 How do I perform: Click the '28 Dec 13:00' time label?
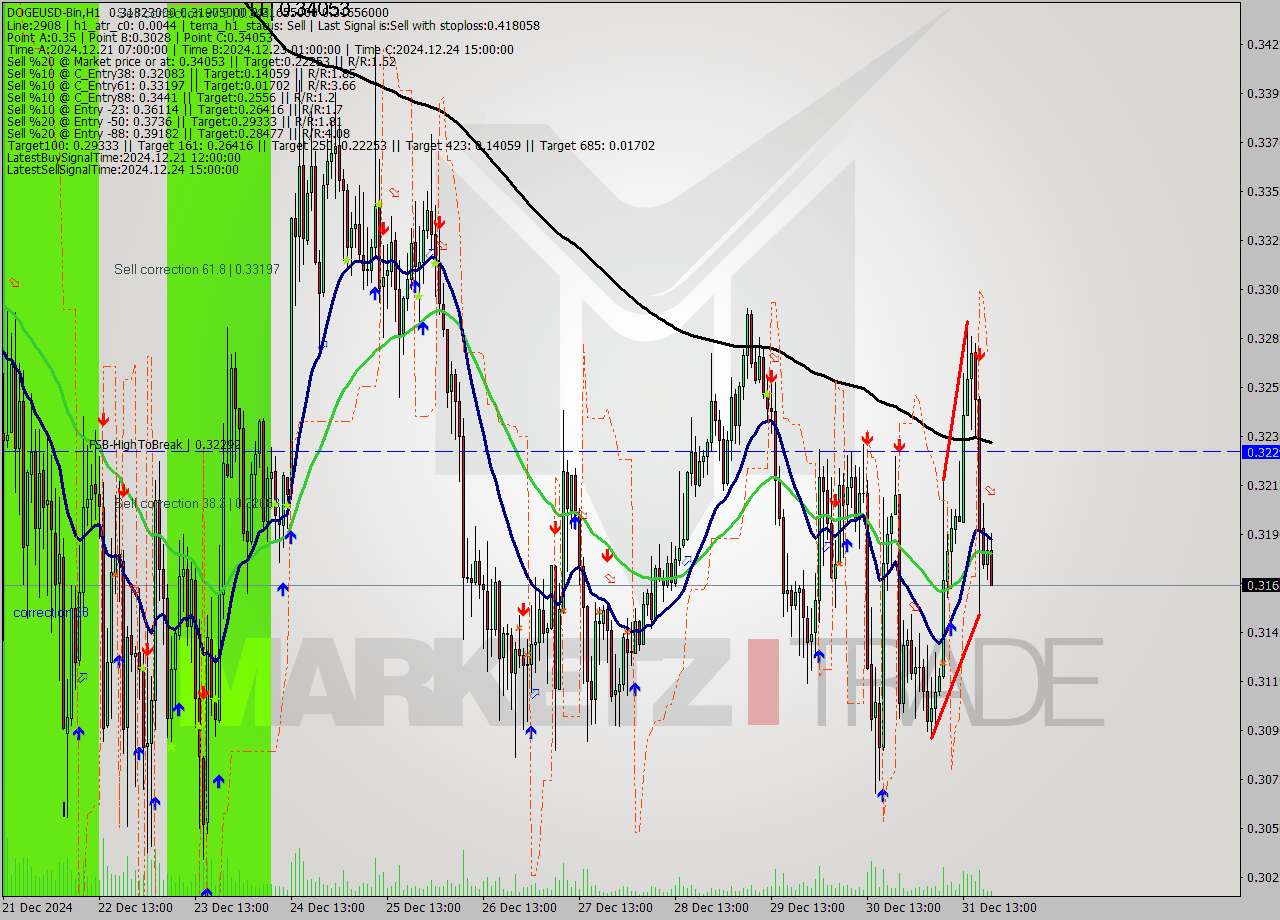[x=711, y=908]
